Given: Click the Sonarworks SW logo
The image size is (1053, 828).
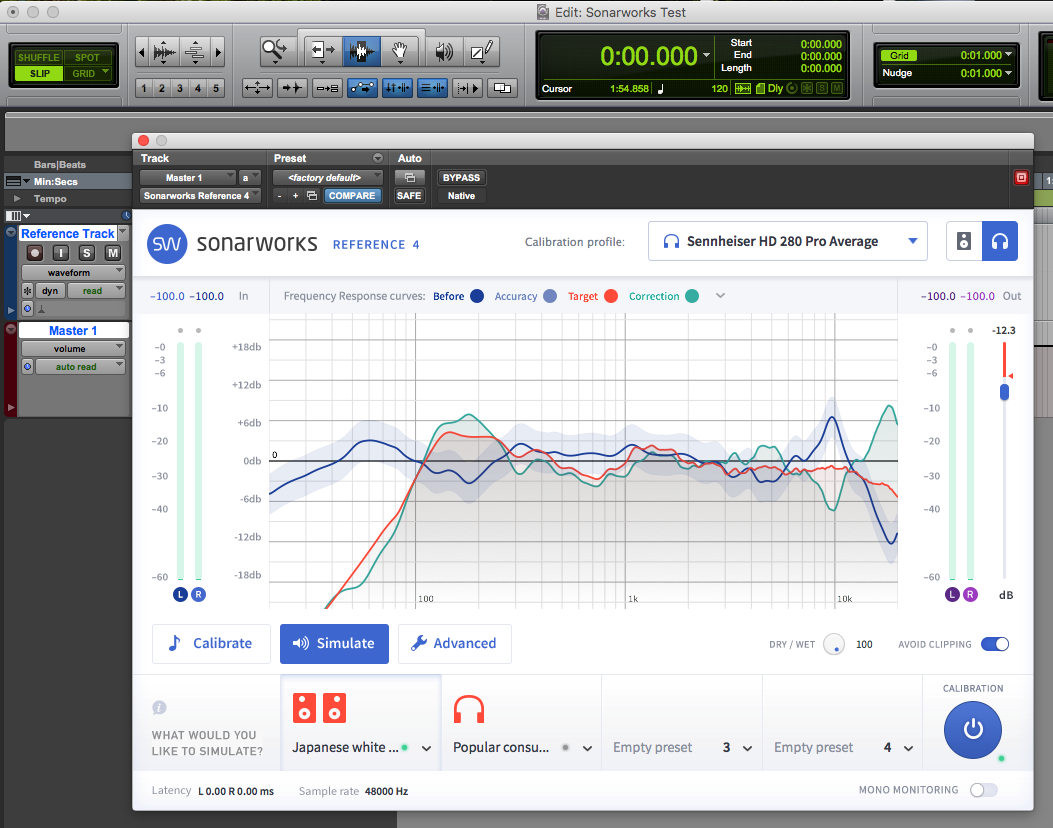Looking at the screenshot, I should click(x=166, y=241).
